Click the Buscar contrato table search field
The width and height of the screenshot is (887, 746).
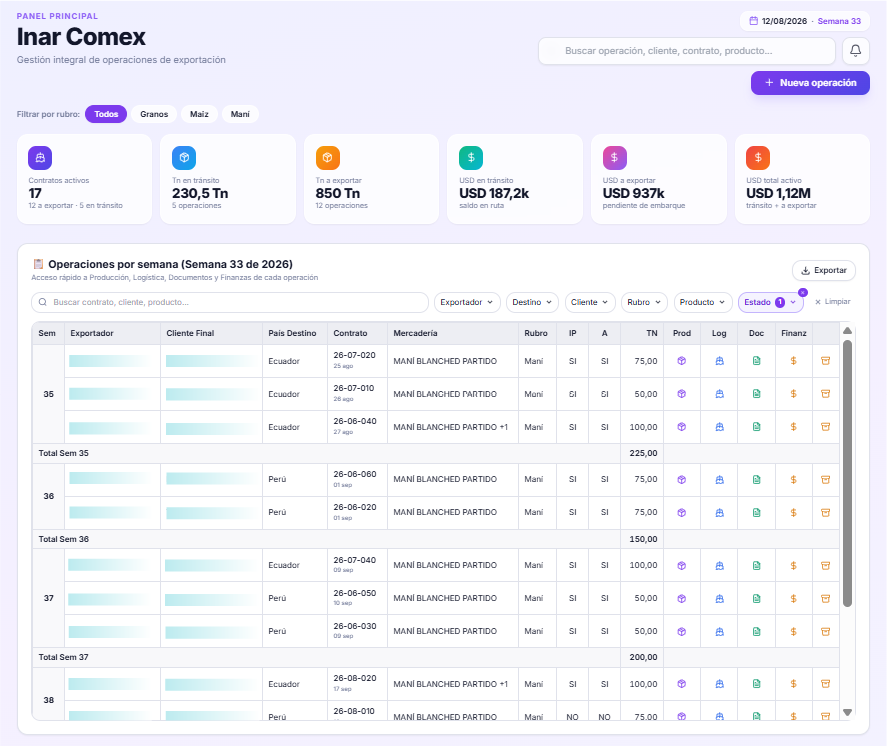pos(230,302)
